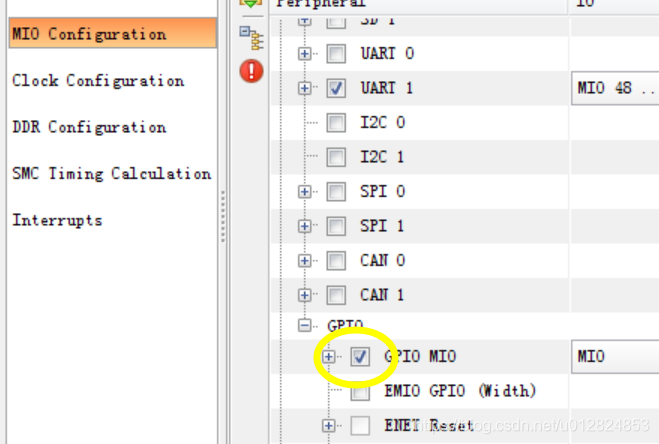Select the I2C 1 row label

(x=382, y=157)
